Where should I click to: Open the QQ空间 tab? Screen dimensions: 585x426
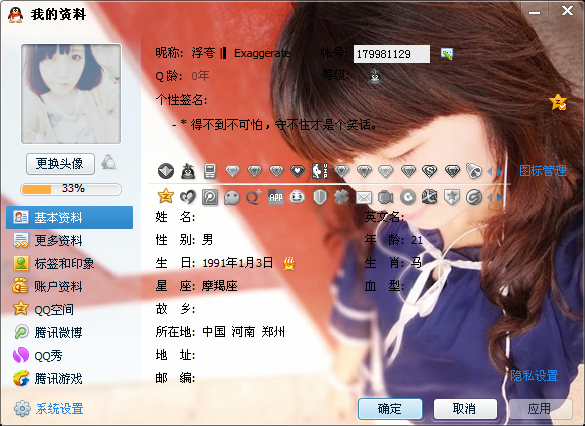[x=69, y=309]
